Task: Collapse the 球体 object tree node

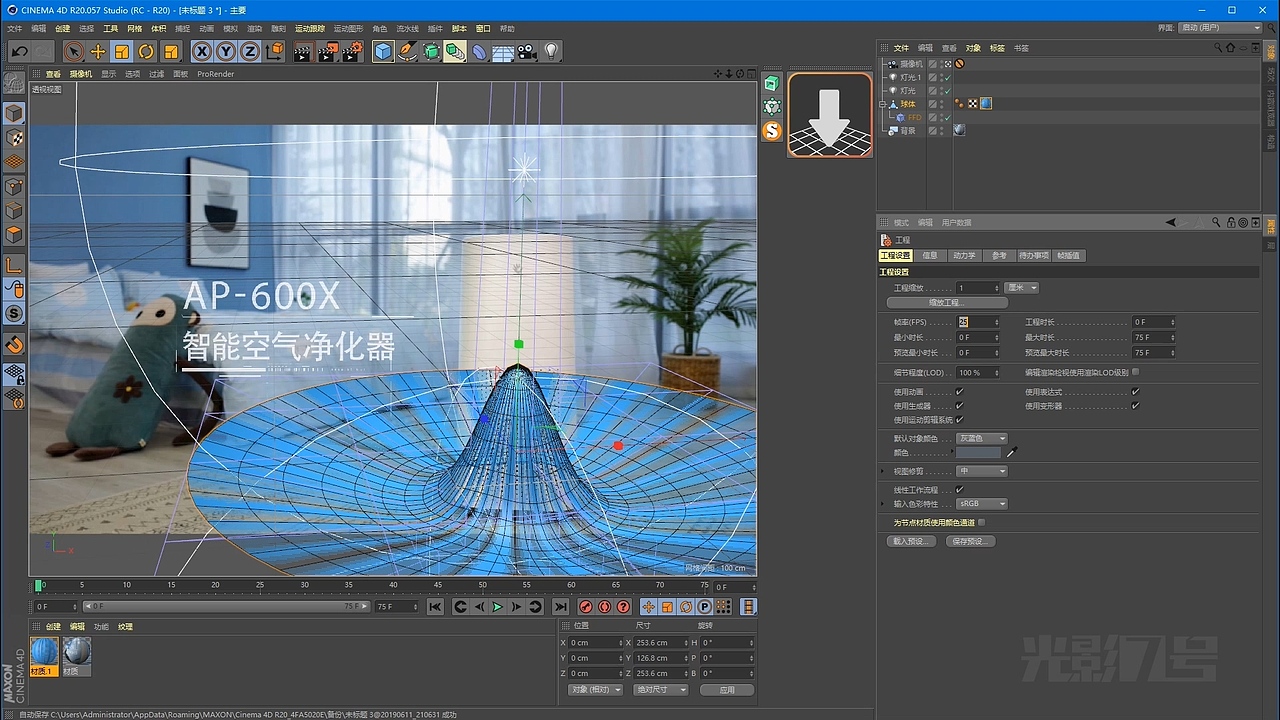Action: pyautogui.click(x=883, y=104)
